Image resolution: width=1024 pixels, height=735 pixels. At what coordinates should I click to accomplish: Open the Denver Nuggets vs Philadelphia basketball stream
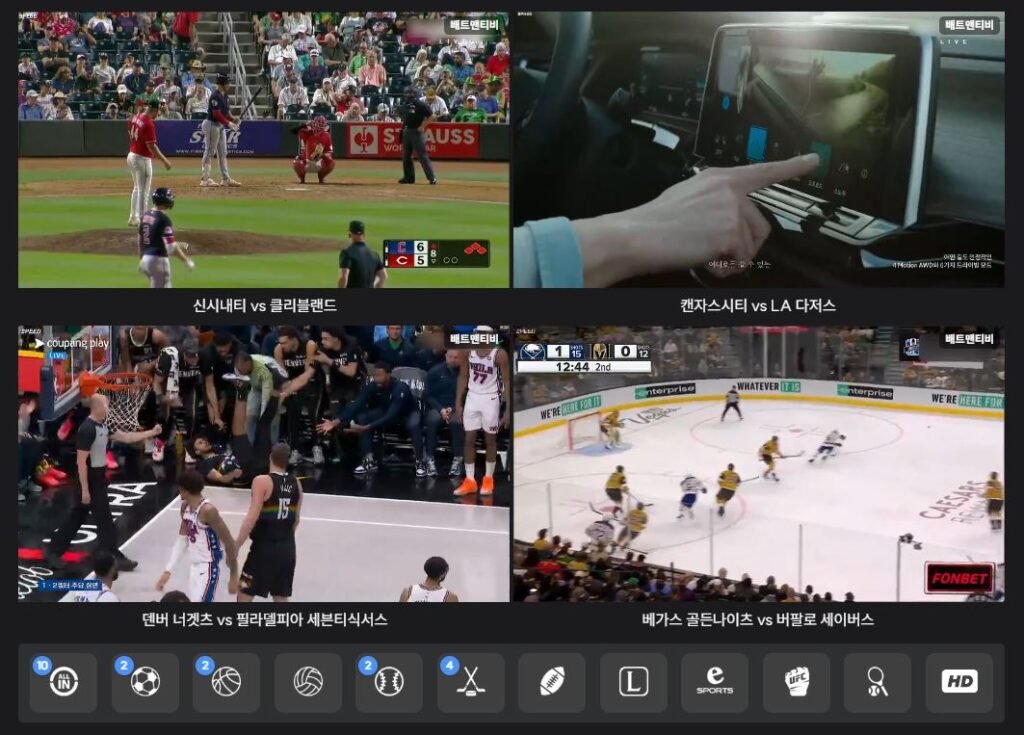[263, 463]
